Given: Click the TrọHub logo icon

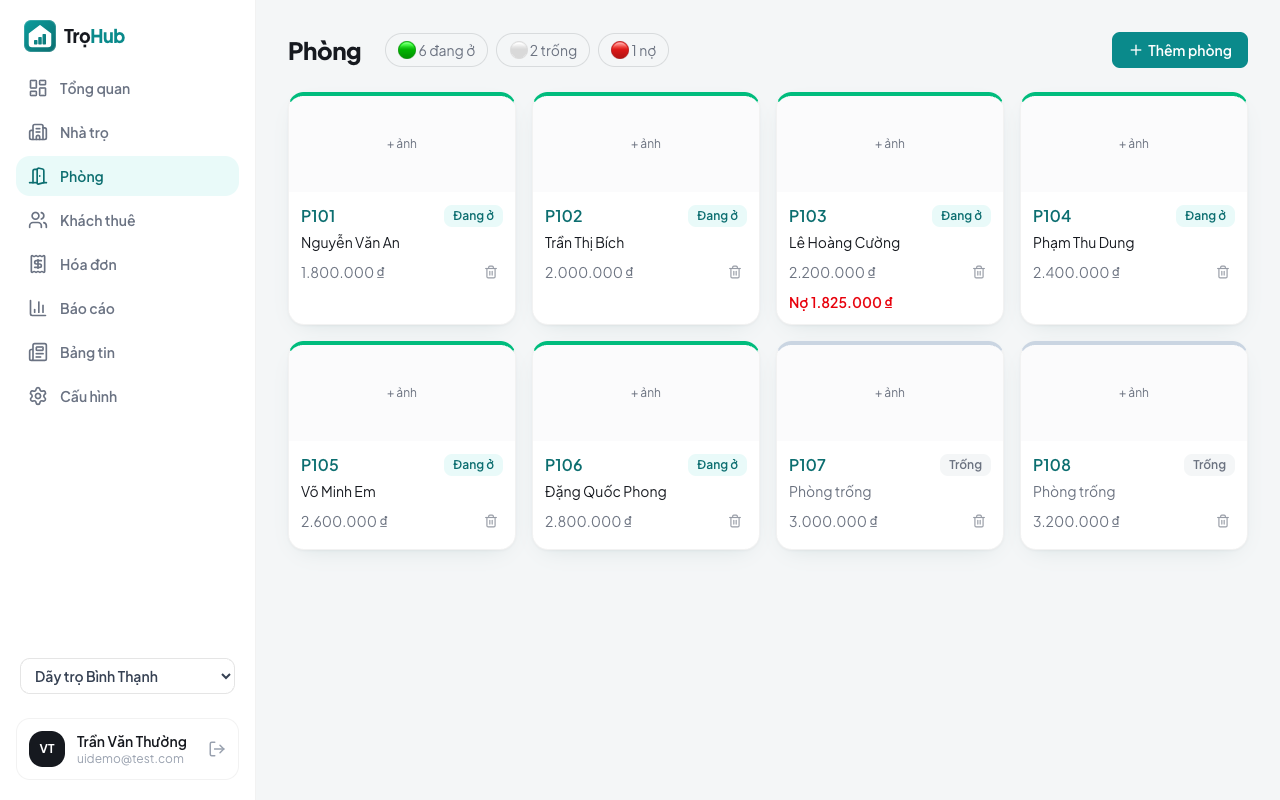Looking at the screenshot, I should pos(40,36).
